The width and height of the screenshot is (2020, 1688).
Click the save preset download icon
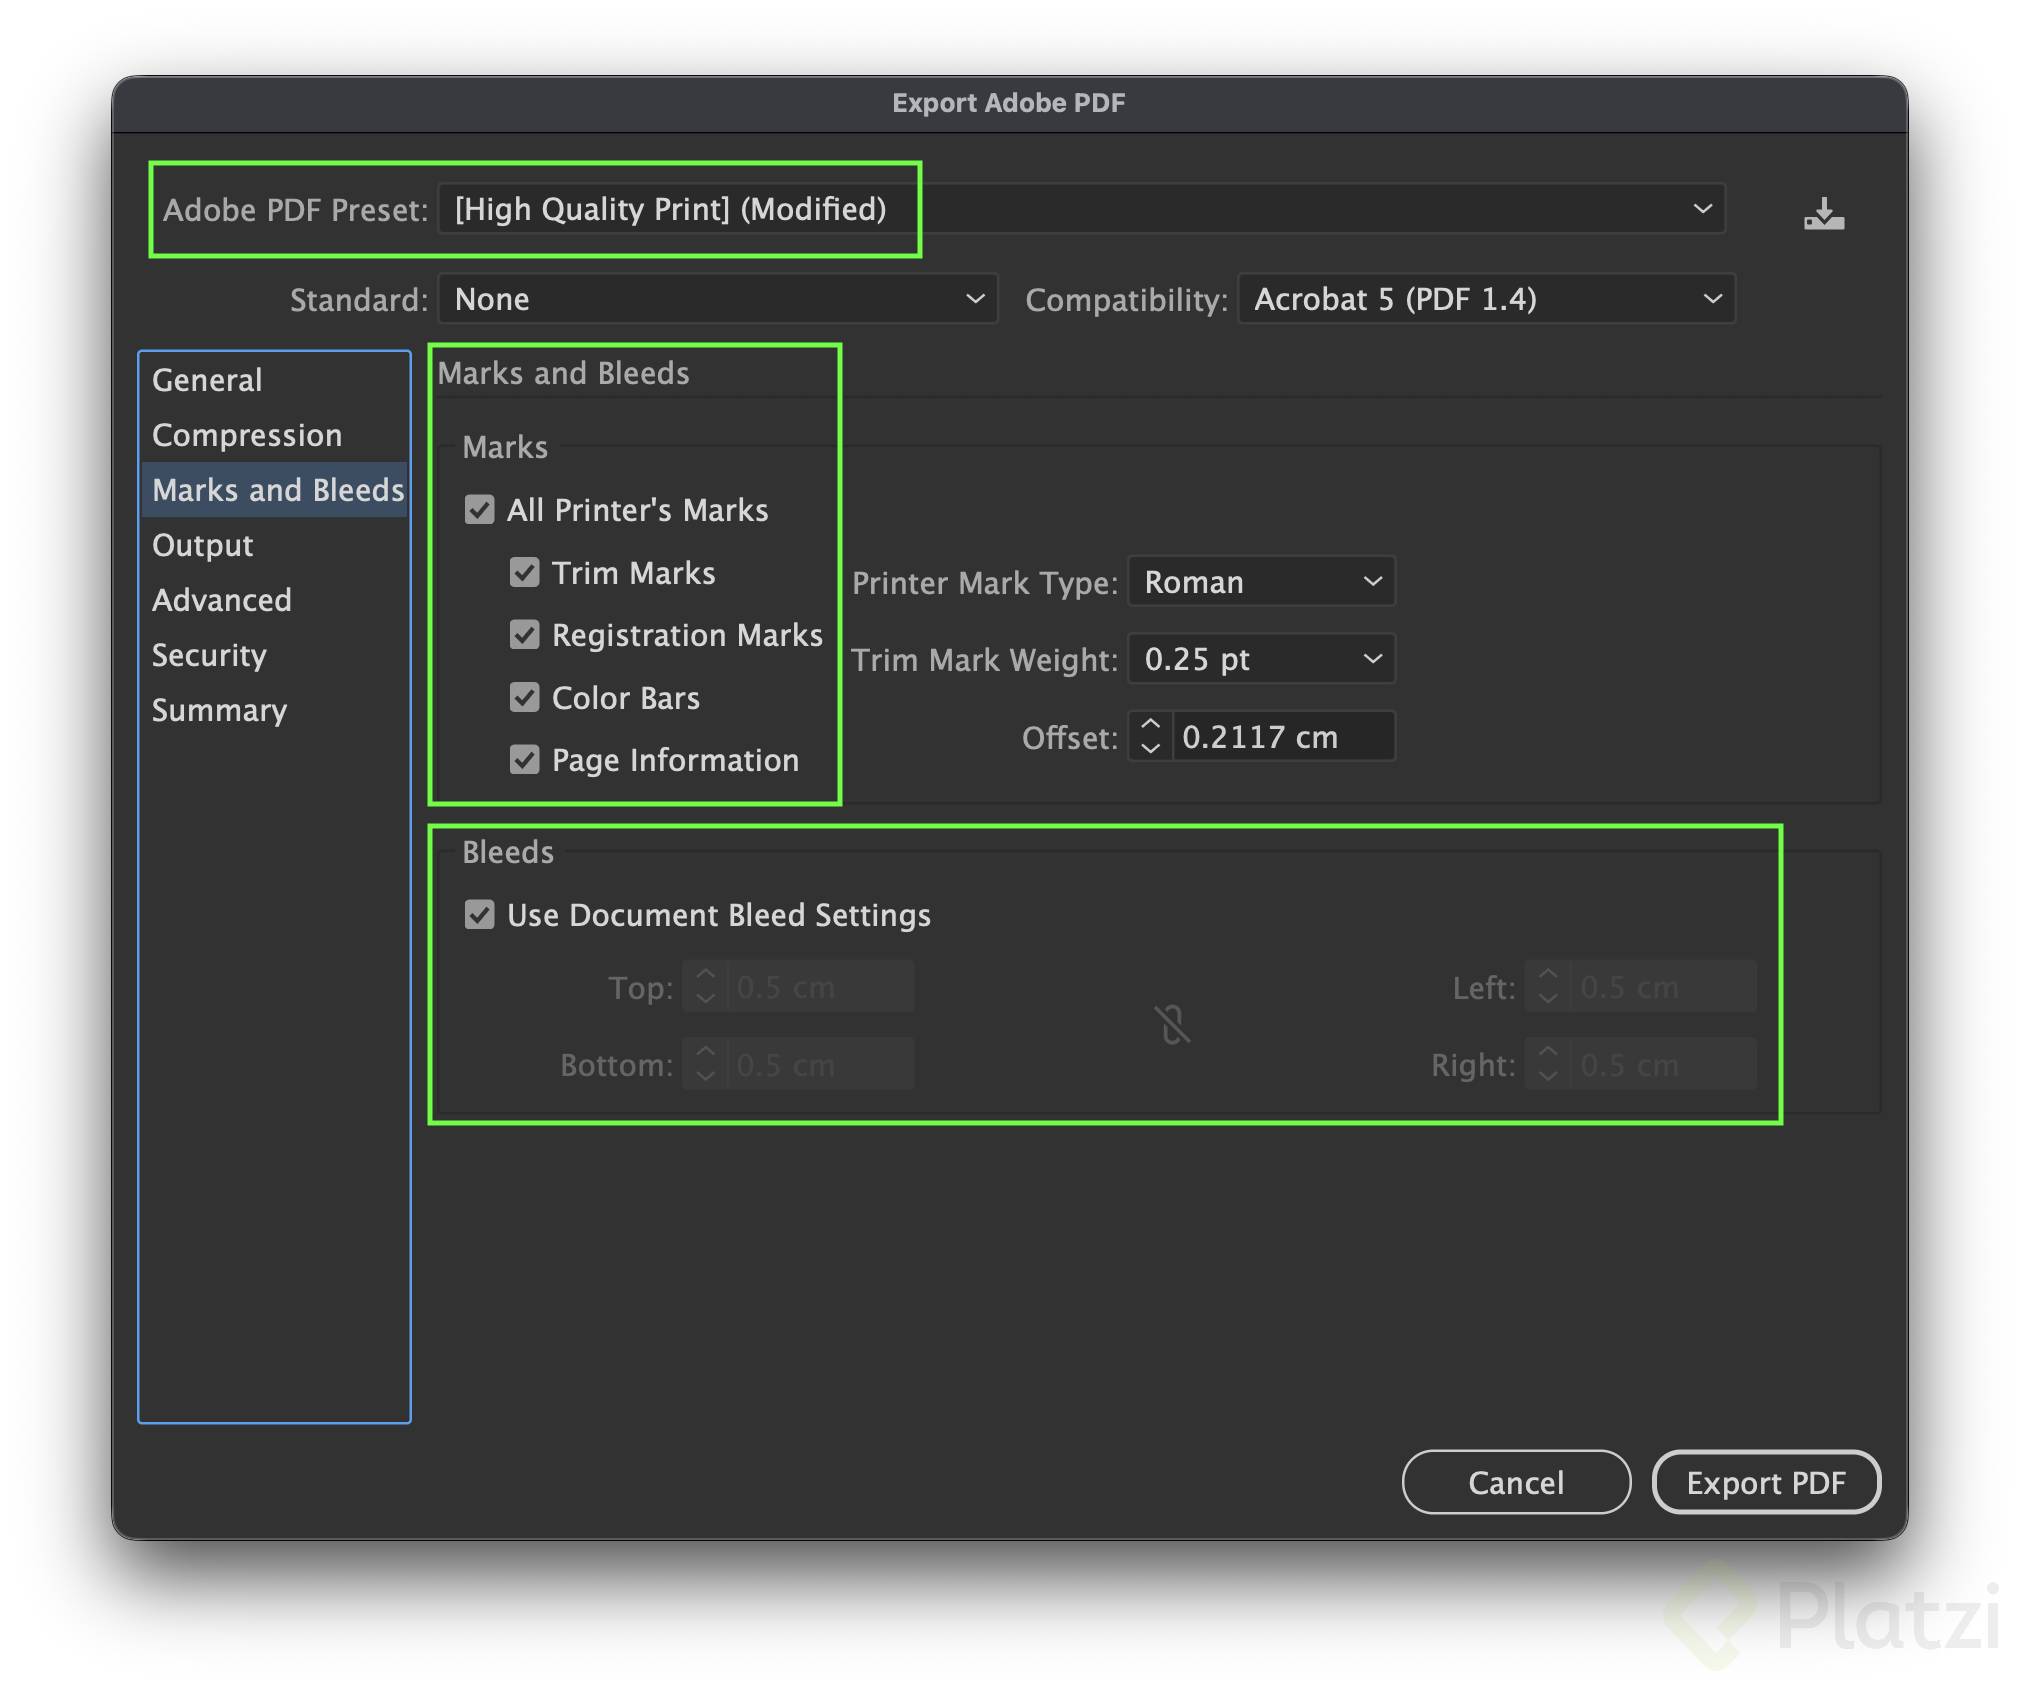(x=1823, y=213)
